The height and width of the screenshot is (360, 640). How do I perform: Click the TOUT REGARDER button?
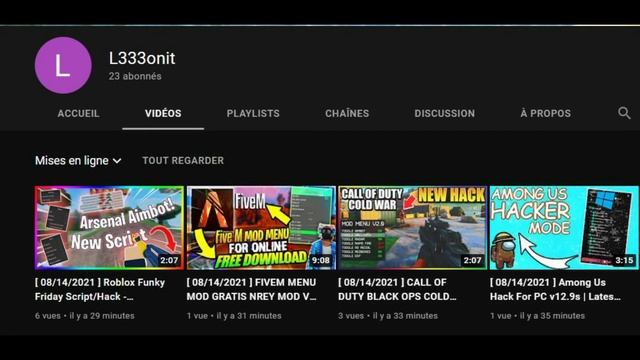183,160
